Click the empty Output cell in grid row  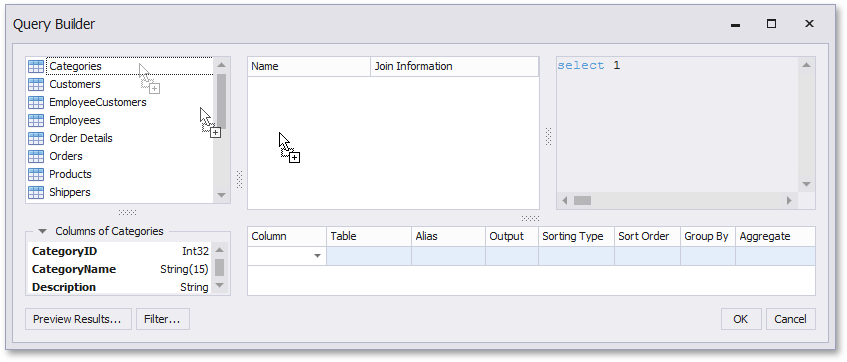click(x=512, y=256)
